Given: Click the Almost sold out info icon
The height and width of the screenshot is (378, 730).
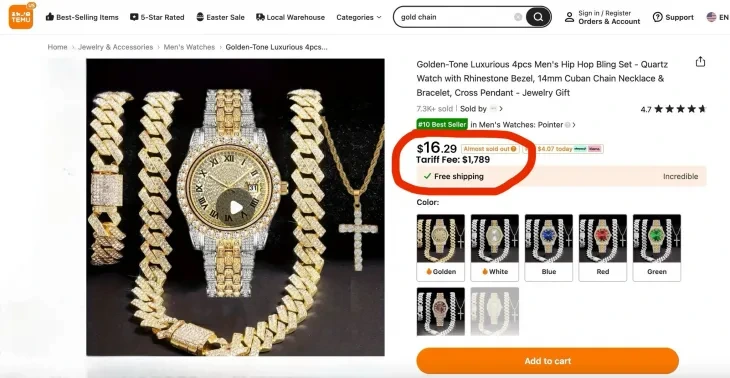Looking at the screenshot, I should [x=514, y=149].
